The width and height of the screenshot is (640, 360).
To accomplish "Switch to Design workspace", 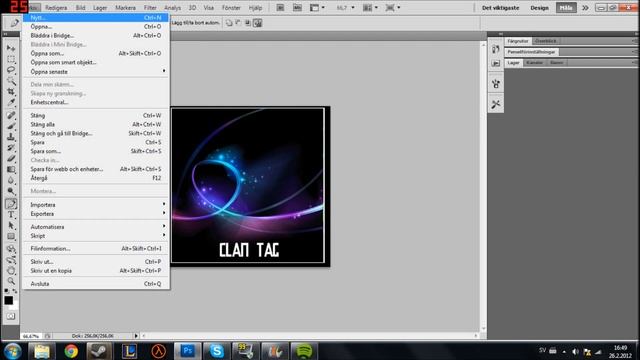I will pyautogui.click(x=539, y=8).
